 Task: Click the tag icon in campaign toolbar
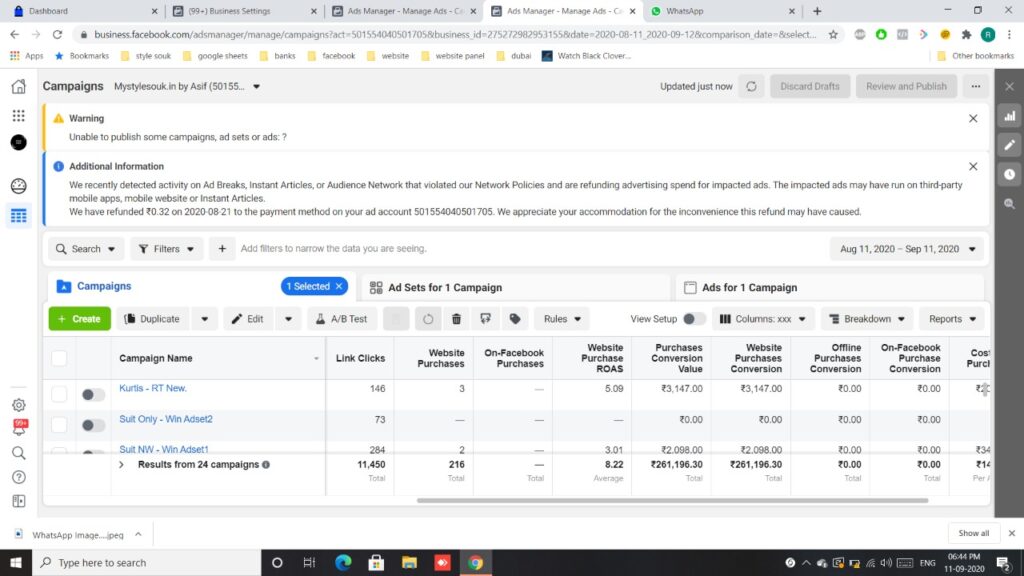click(x=515, y=319)
